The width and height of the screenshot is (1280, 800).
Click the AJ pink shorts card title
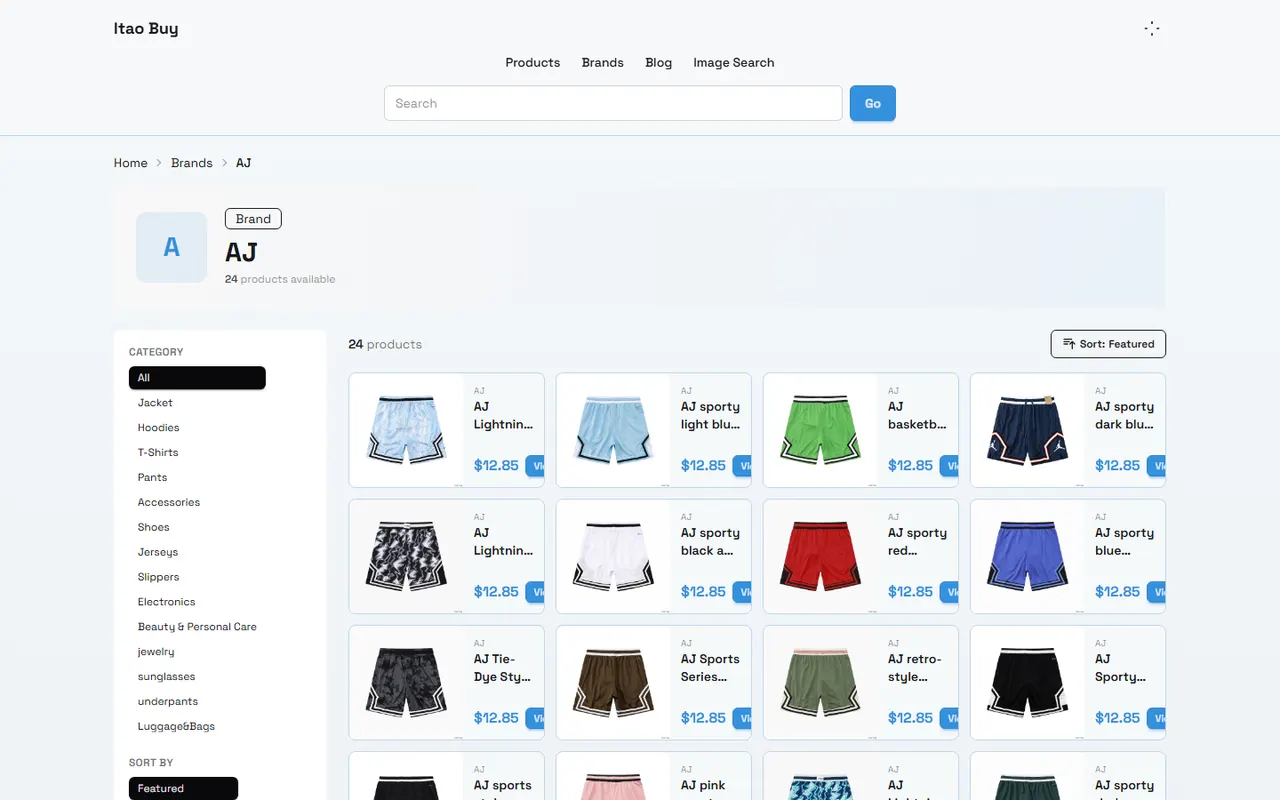(704, 788)
